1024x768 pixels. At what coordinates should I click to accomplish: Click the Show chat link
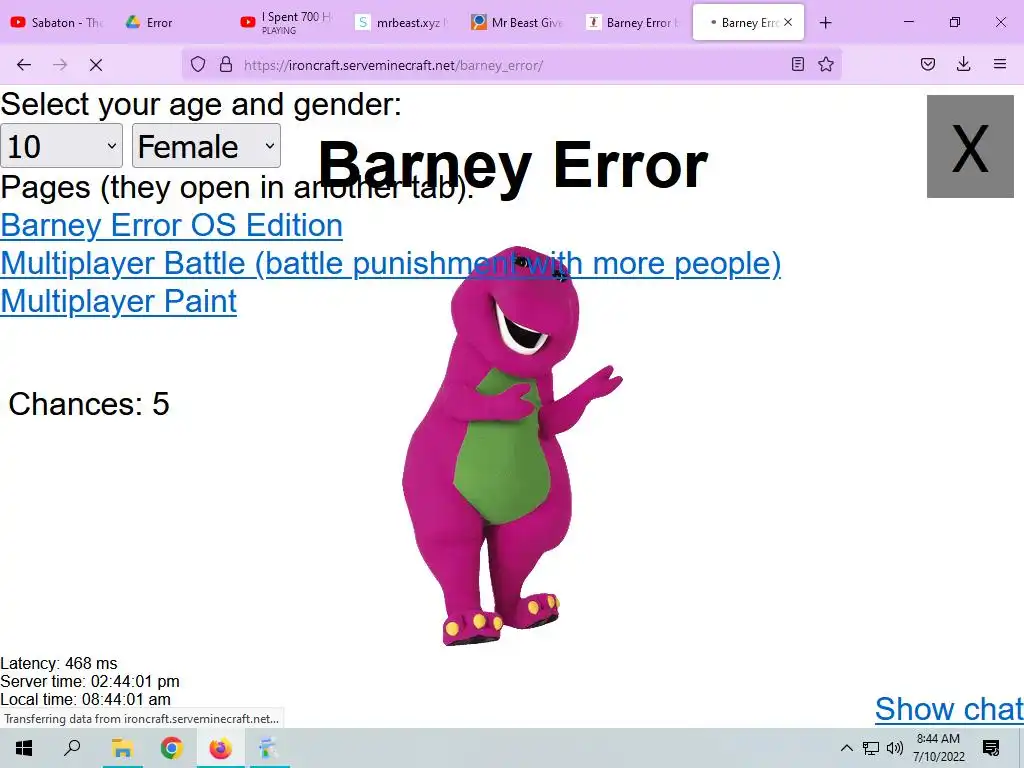click(949, 709)
